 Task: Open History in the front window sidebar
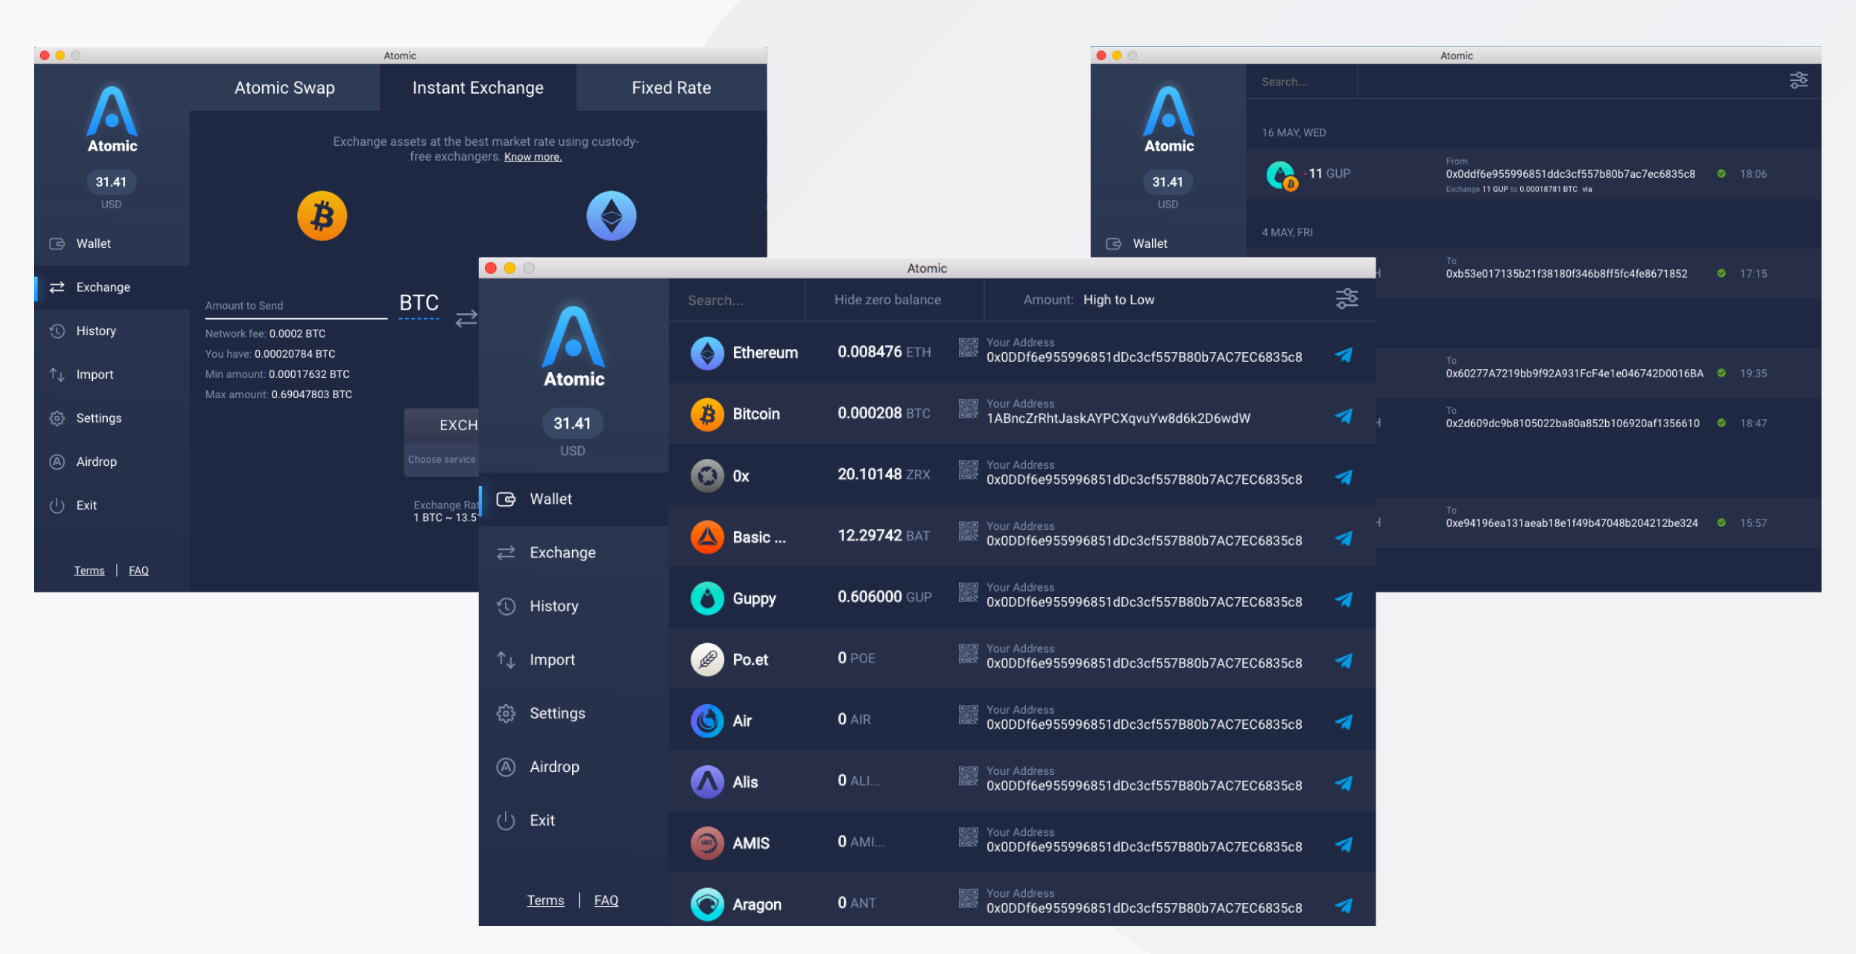[x=574, y=606]
